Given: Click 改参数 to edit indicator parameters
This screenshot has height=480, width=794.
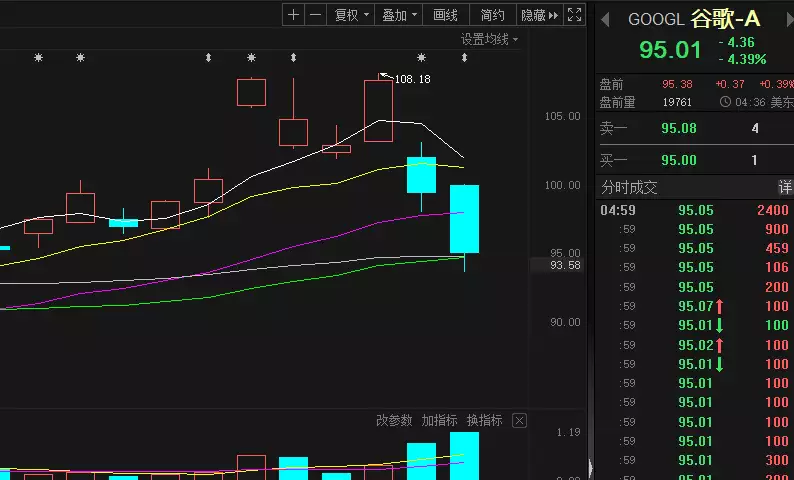Looking at the screenshot, I should [394, 421].
